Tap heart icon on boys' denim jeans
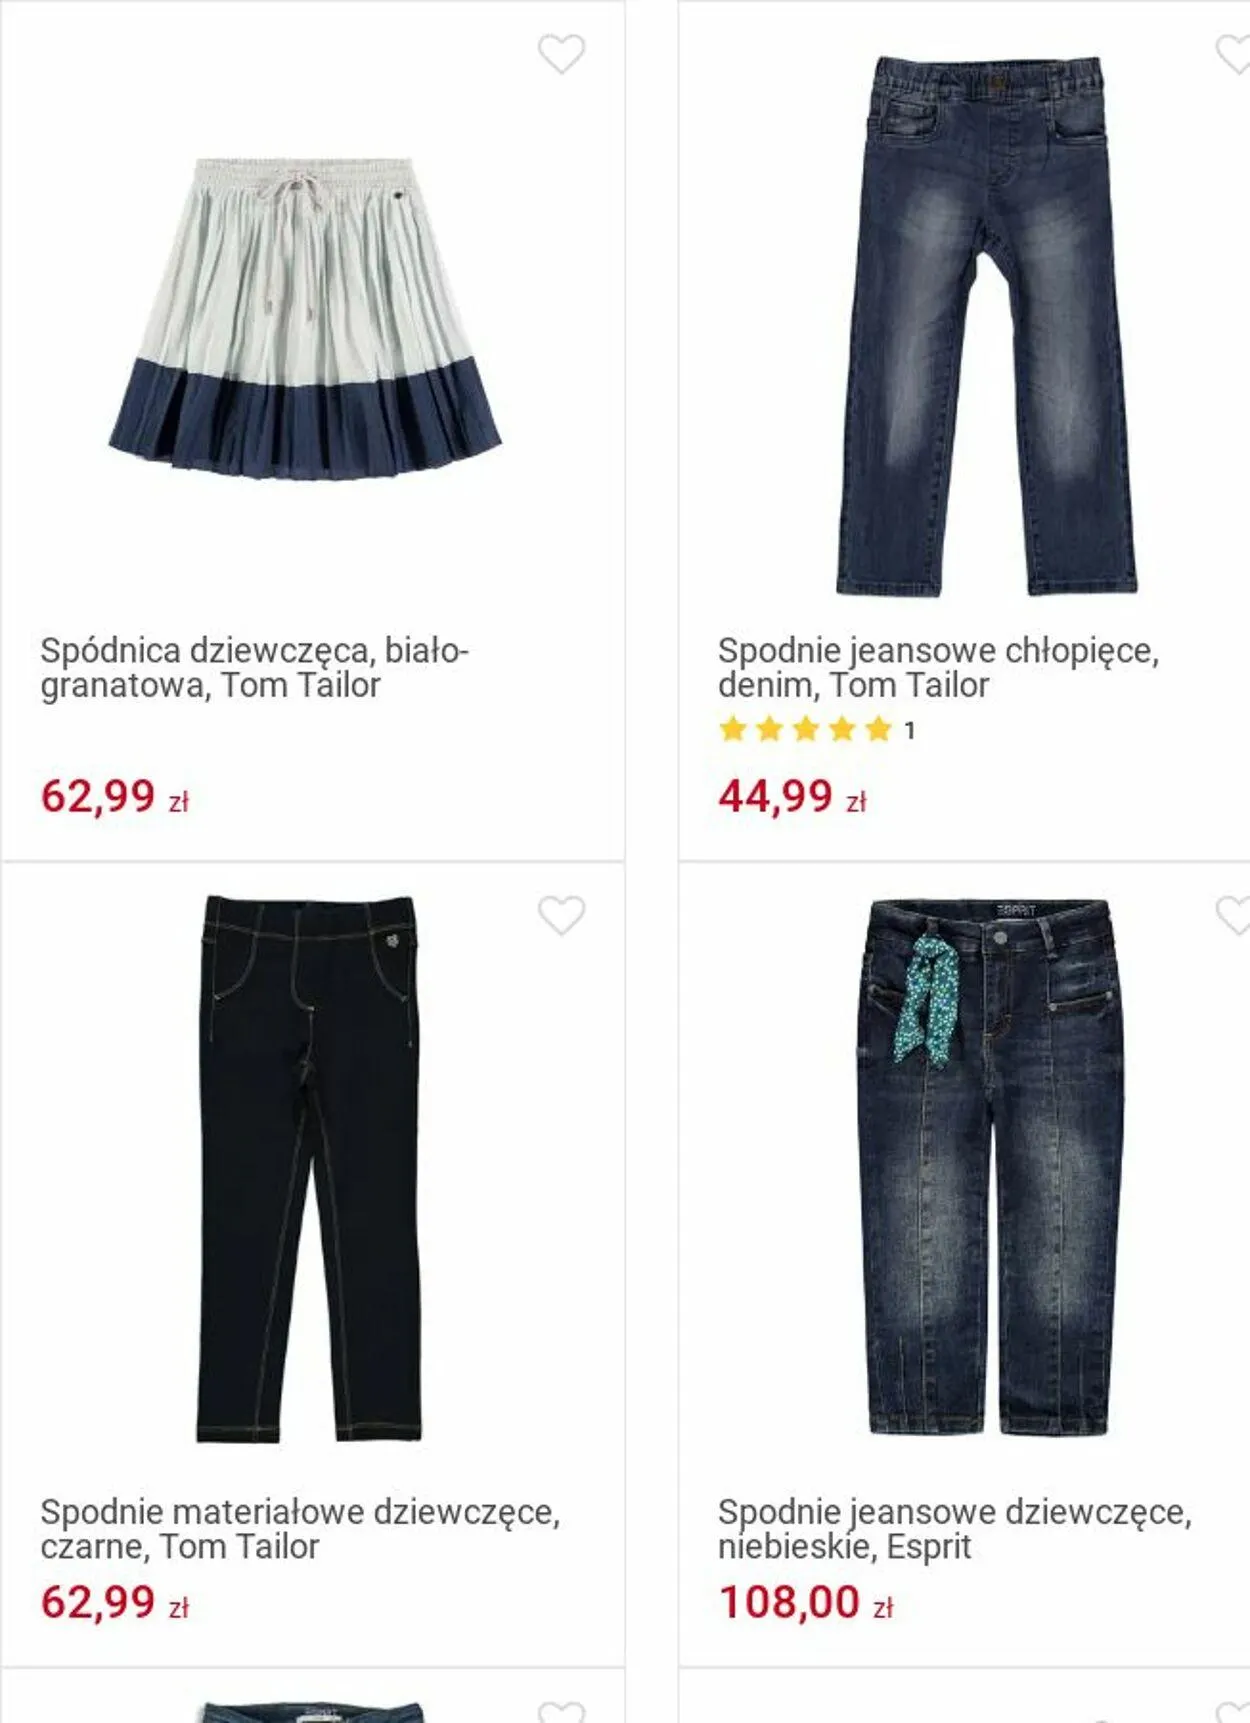The height and width of the screenshot is (1723, 1250). tap(1233, 54)
